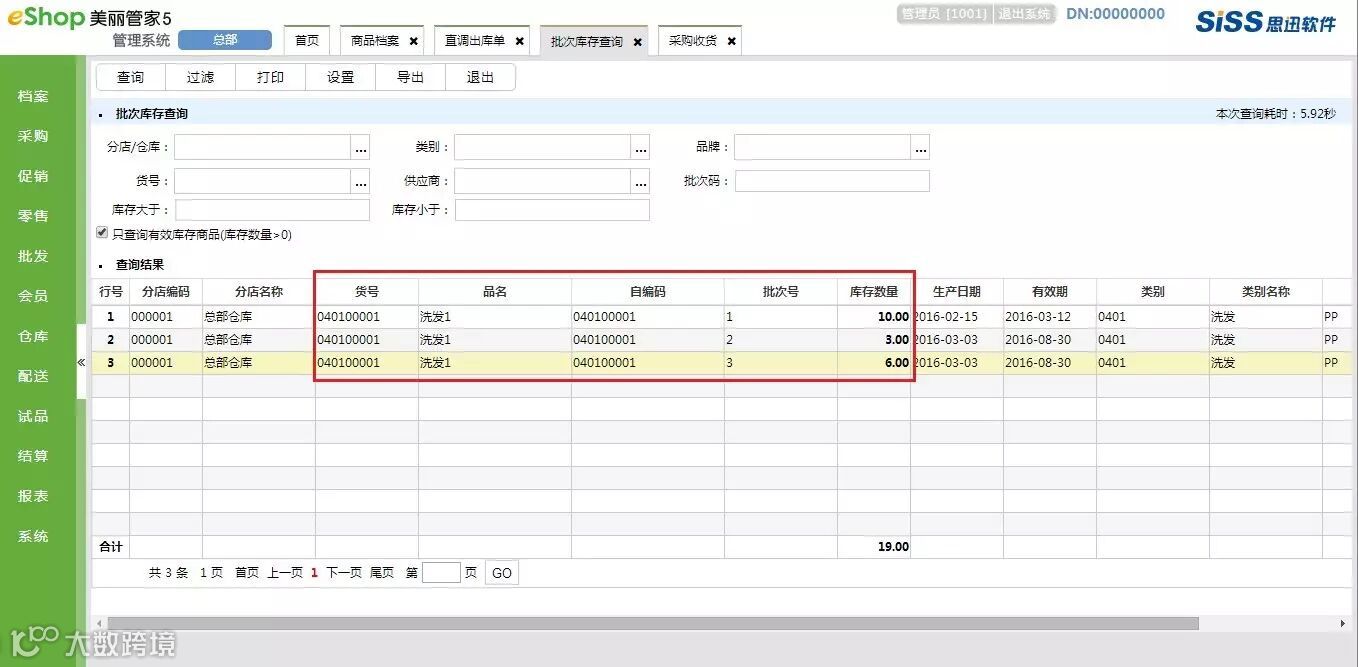Click the 货号 filter input field

(263, 182)
